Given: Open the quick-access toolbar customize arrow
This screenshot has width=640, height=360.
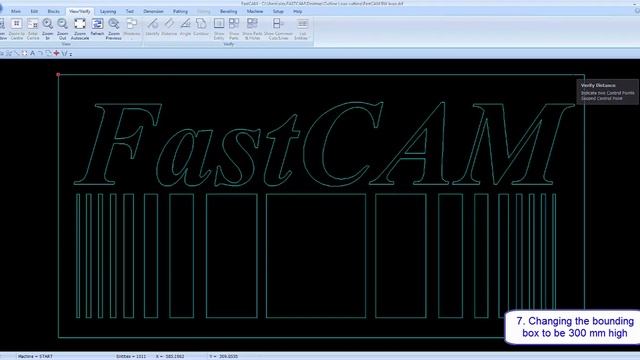Looking at the screenshot, I should click(71, 54).
